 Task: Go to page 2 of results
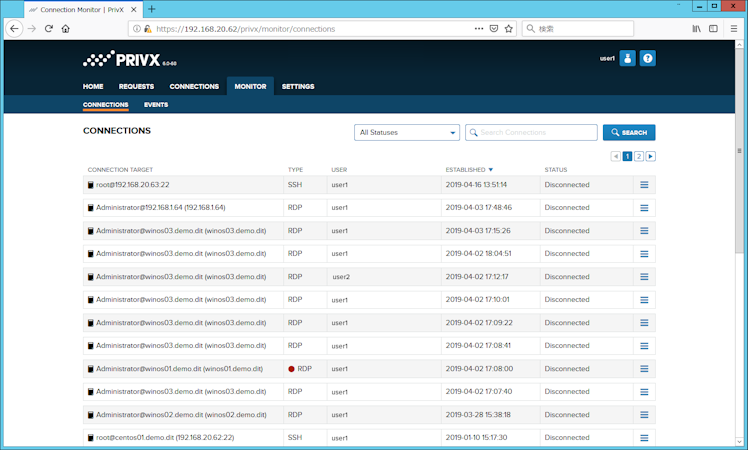(639, 157)
